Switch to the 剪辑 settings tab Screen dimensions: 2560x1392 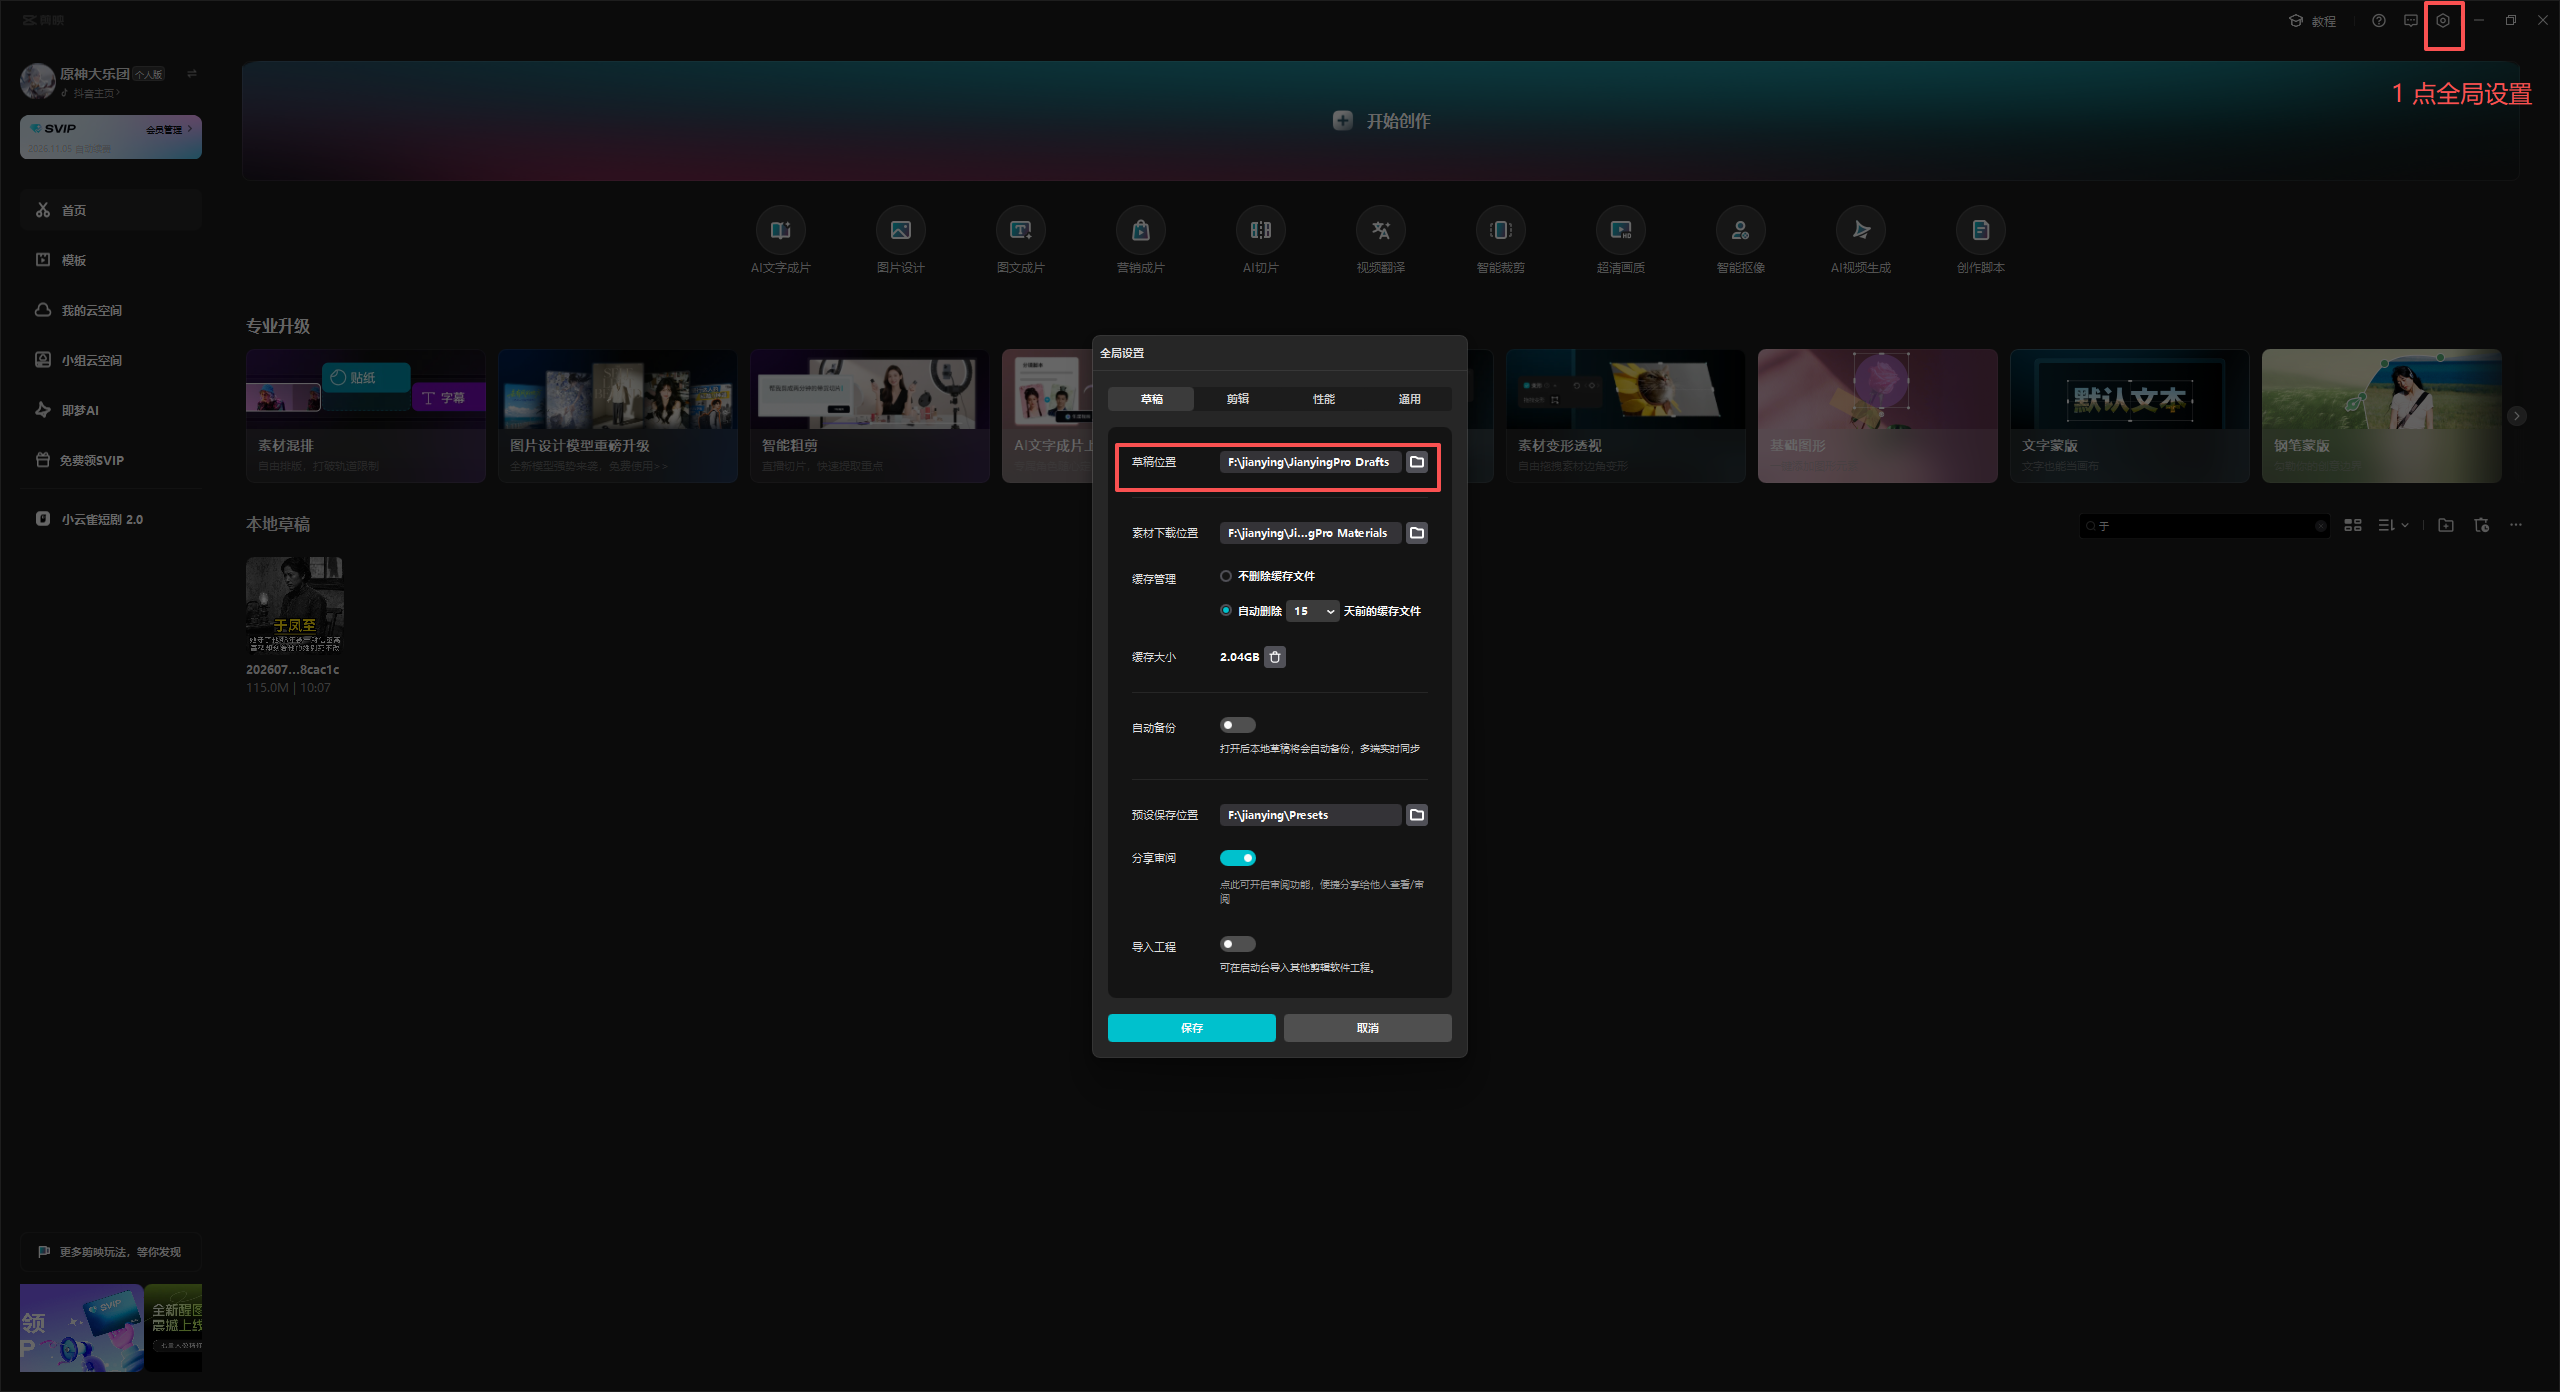[x=1237, y=399]
